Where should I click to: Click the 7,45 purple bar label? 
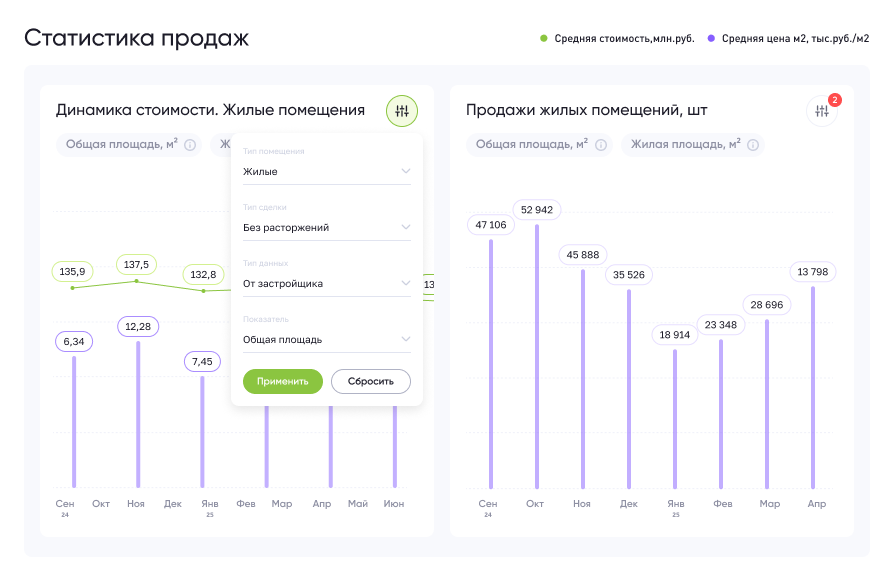click(202, 361)
